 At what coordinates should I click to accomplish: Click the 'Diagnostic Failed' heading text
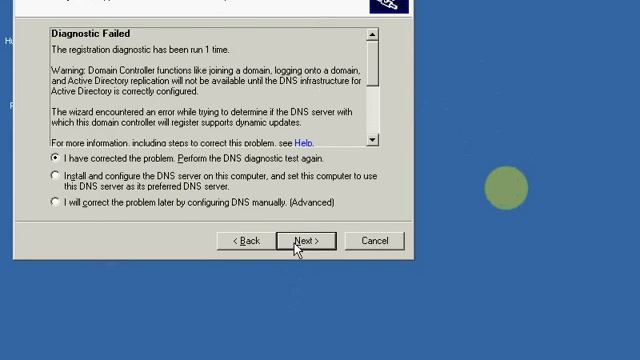click(x=91, y=33)
